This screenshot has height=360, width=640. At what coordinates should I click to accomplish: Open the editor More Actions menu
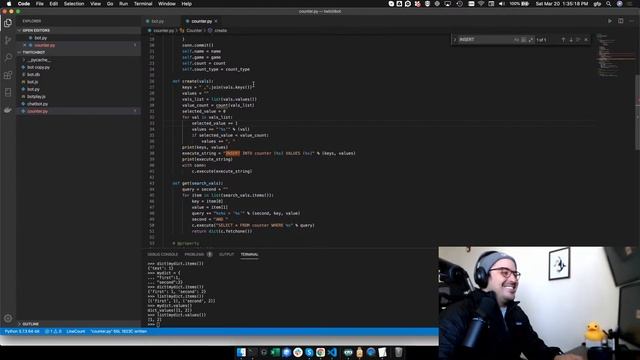tap(631, 21)
